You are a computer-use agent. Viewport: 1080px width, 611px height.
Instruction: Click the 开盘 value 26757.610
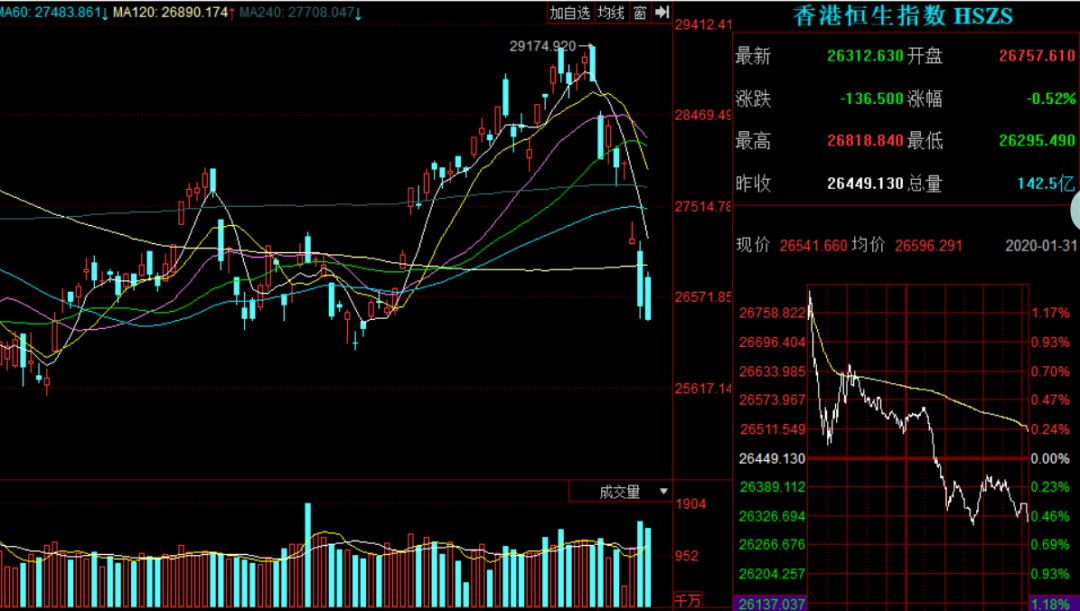1037,56
